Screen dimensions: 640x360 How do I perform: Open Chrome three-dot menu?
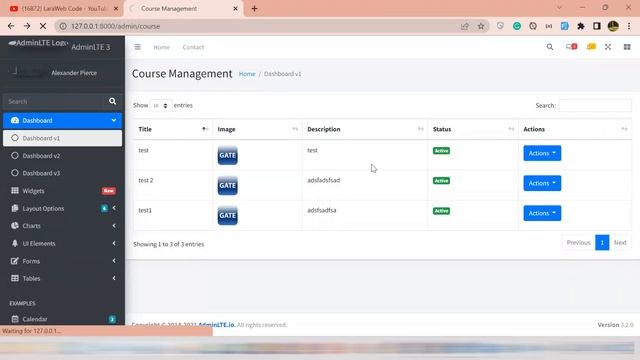(x=629, y=26)
